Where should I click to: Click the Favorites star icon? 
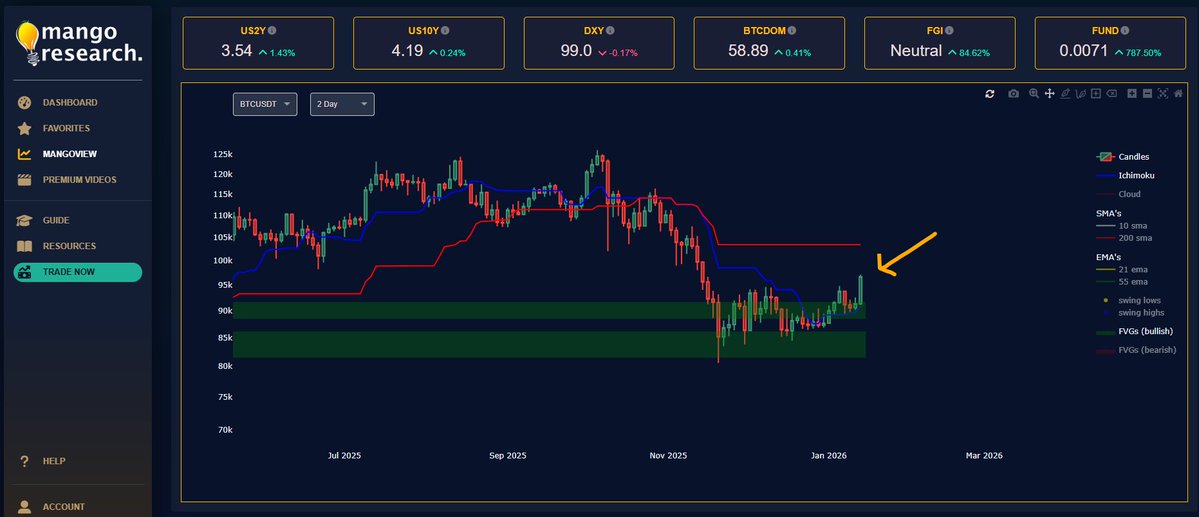tap(24, 128)
